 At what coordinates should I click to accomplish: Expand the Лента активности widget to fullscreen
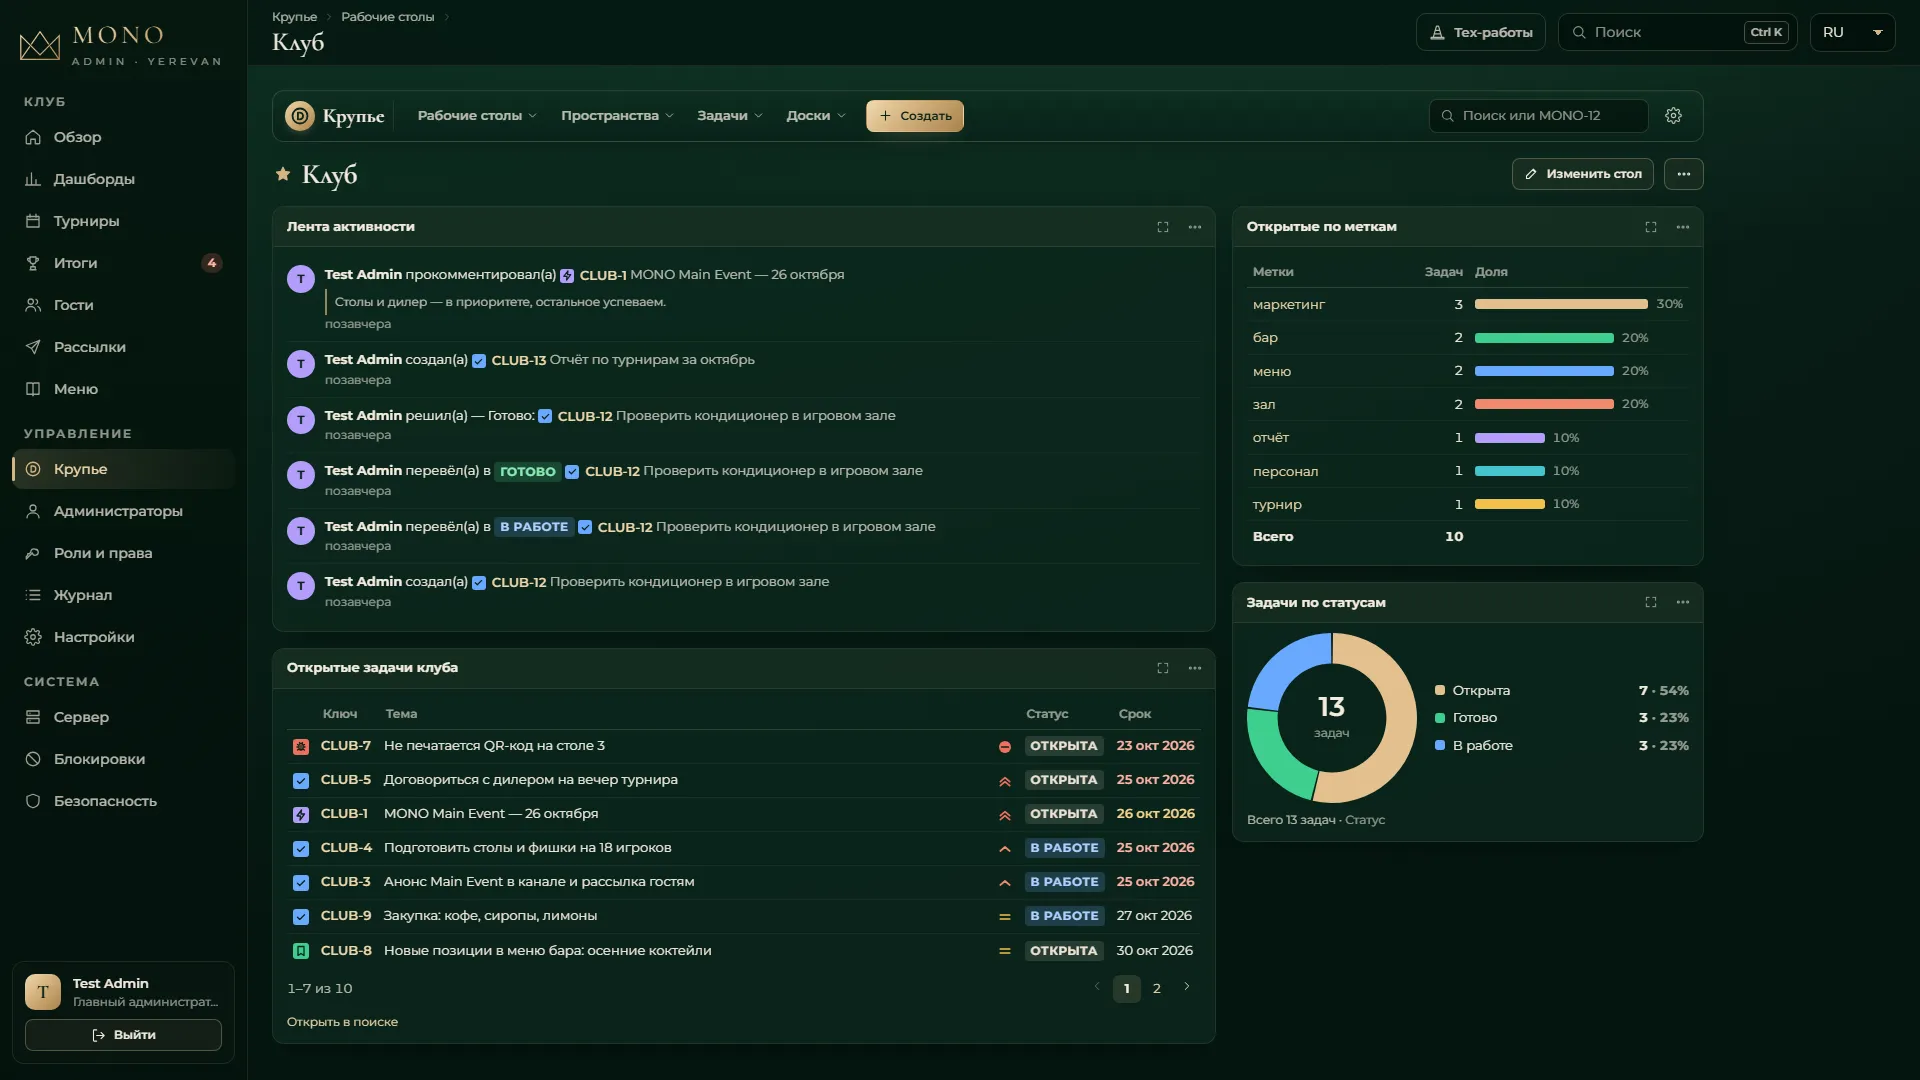[x=1163, y=227]
